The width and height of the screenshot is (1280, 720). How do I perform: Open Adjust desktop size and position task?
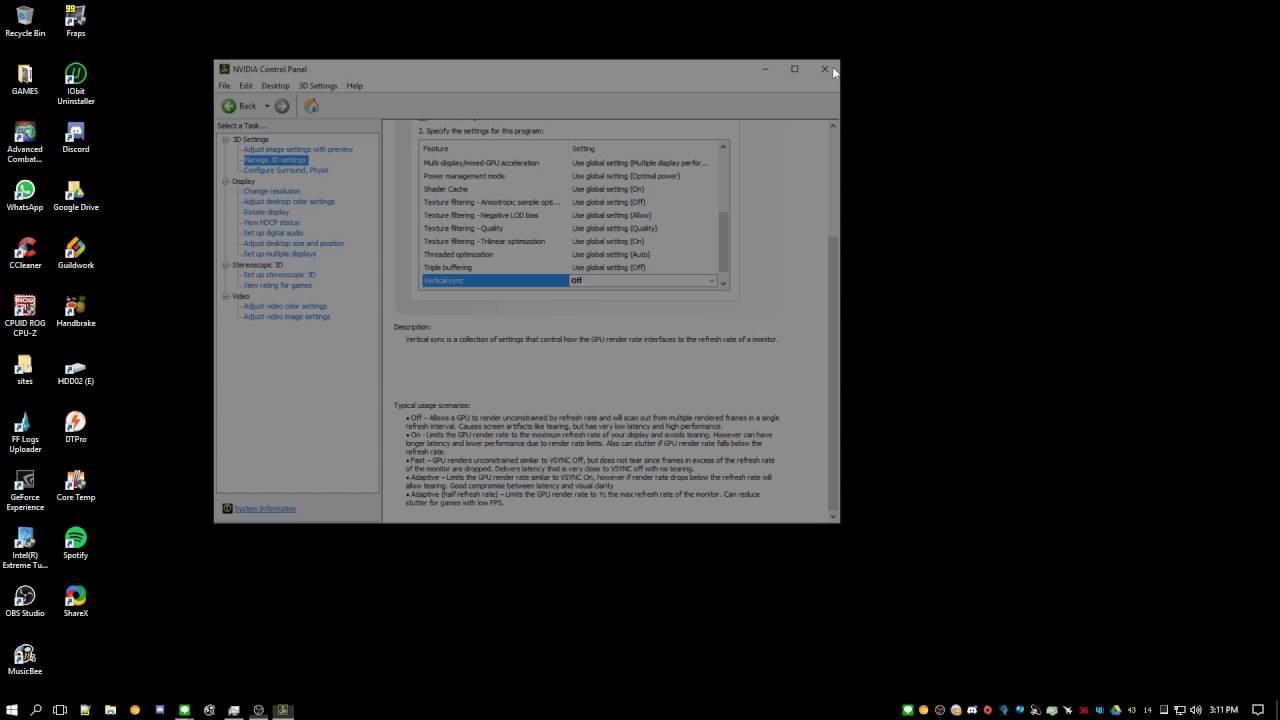point(294,243)
